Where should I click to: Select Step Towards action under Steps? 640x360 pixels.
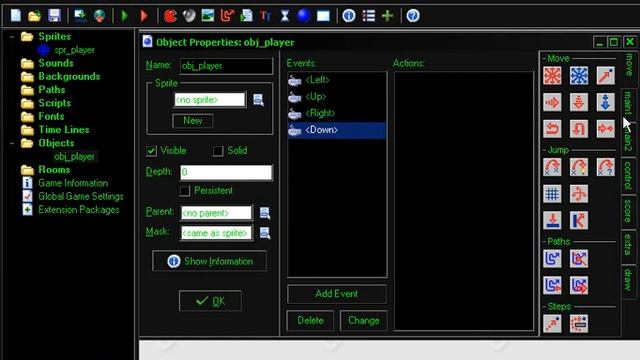click(x=552, y=323)
